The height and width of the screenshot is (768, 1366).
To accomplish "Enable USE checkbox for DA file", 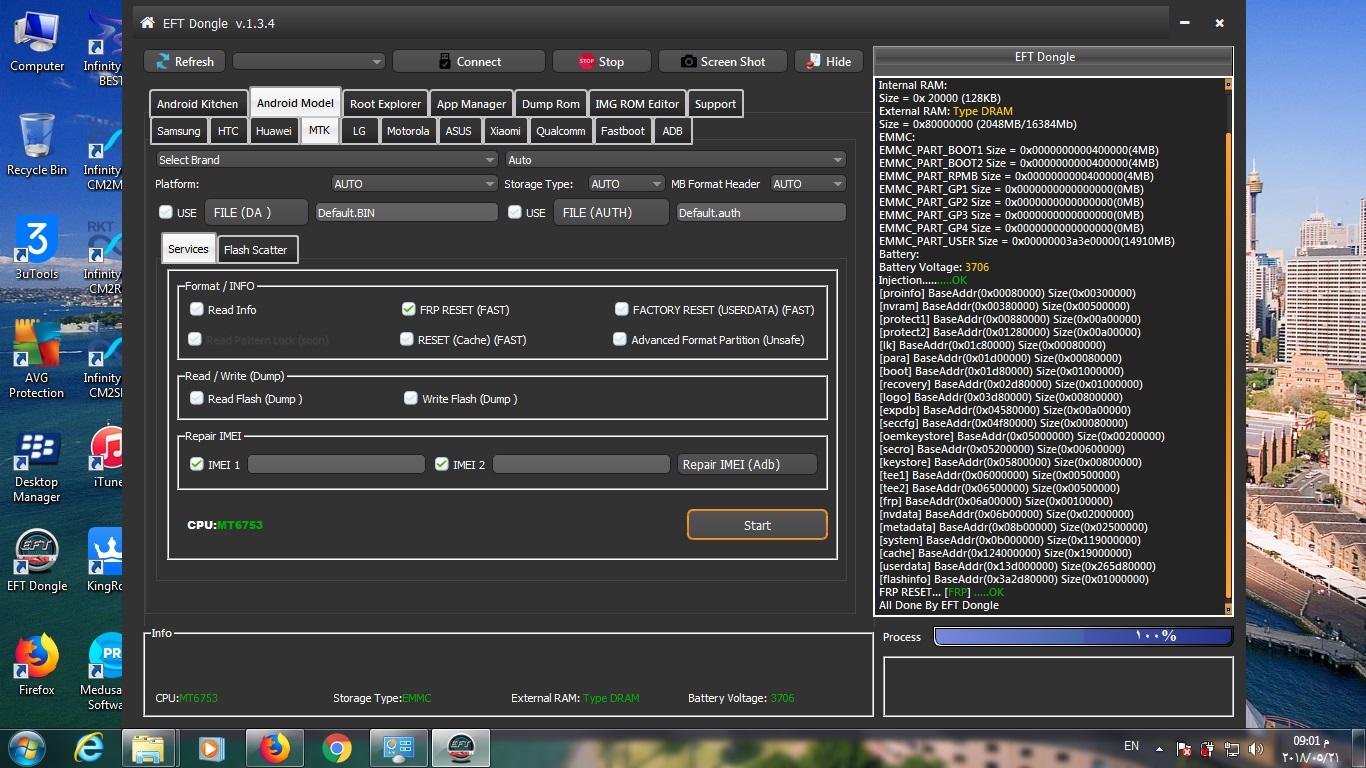I will coord(166,212).
